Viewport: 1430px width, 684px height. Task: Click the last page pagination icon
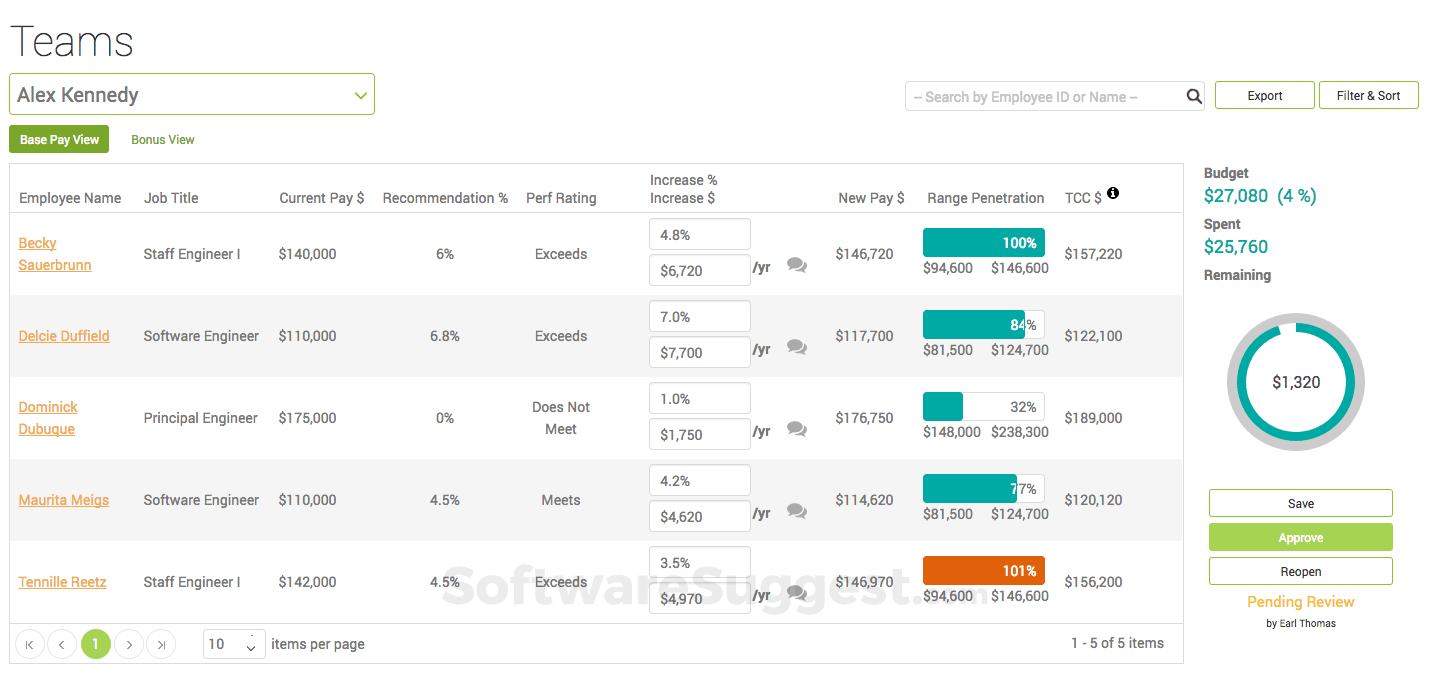(160, 644)
